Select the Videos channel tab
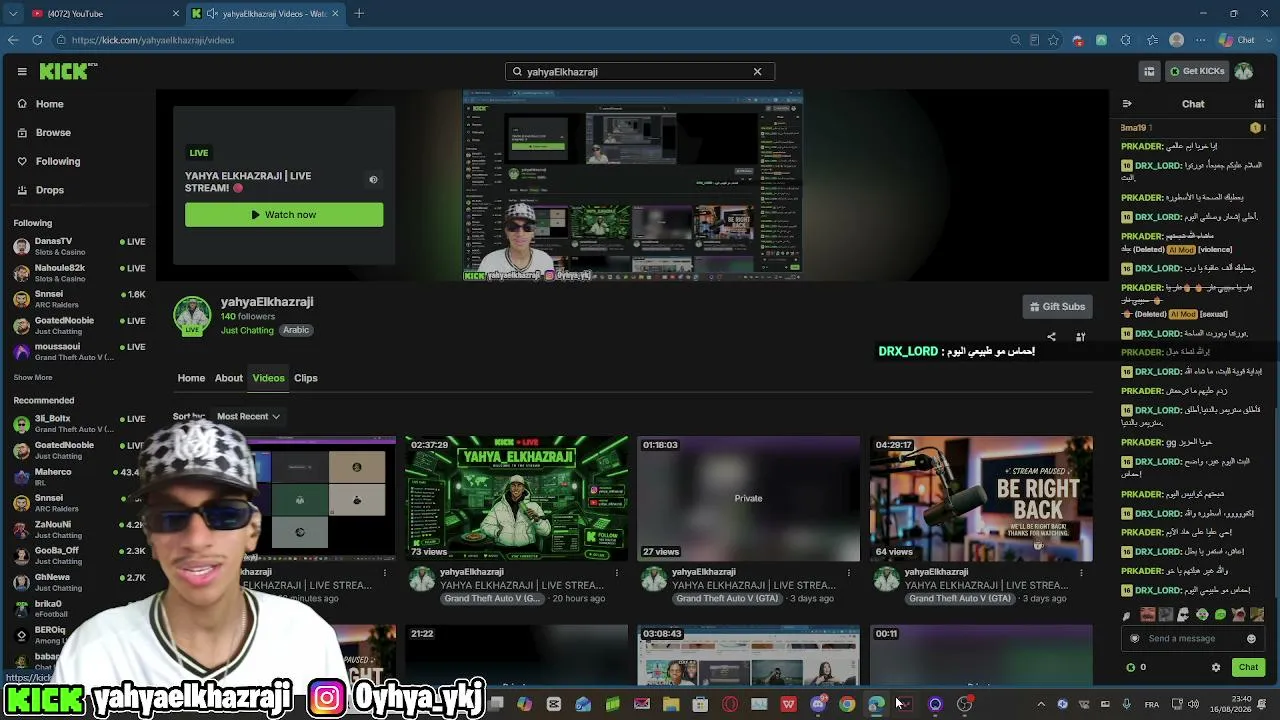 coord(268,378)
